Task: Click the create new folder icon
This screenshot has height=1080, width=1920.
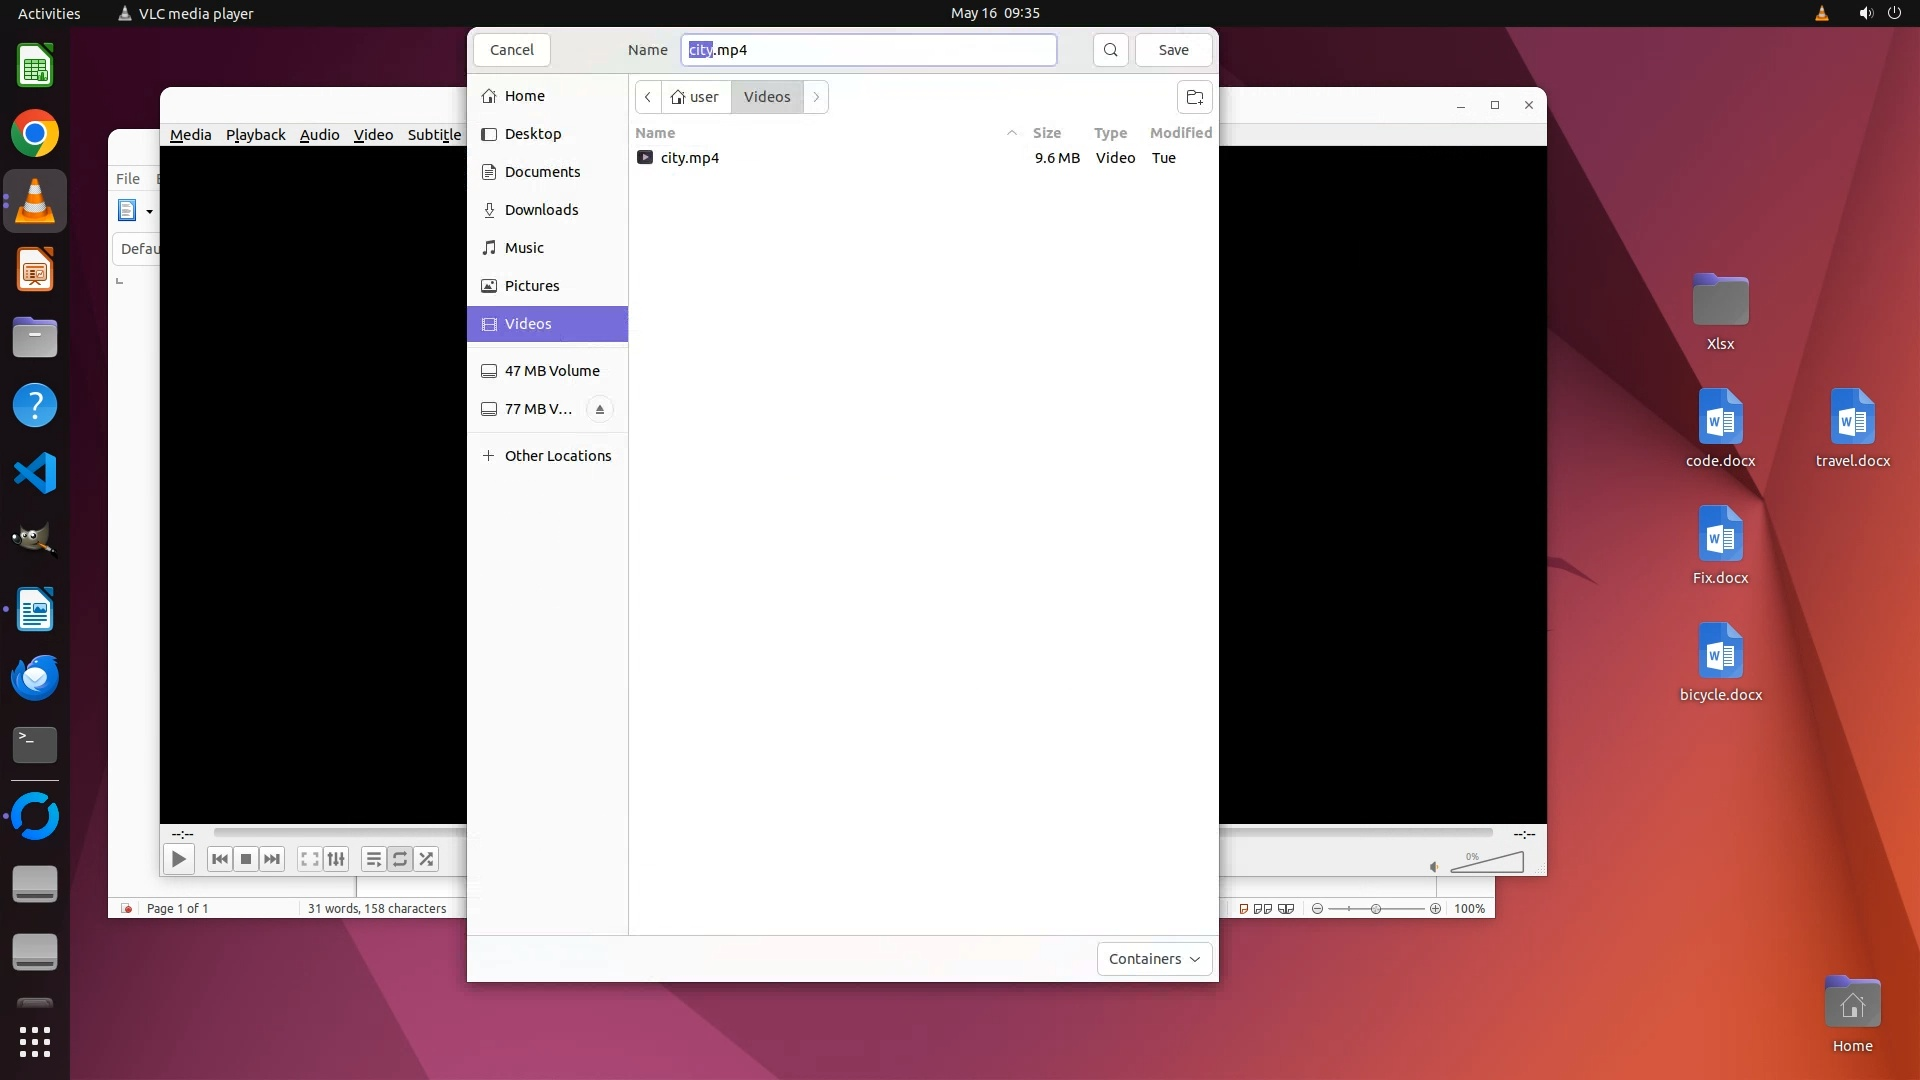Action: tap(1194, 97)
